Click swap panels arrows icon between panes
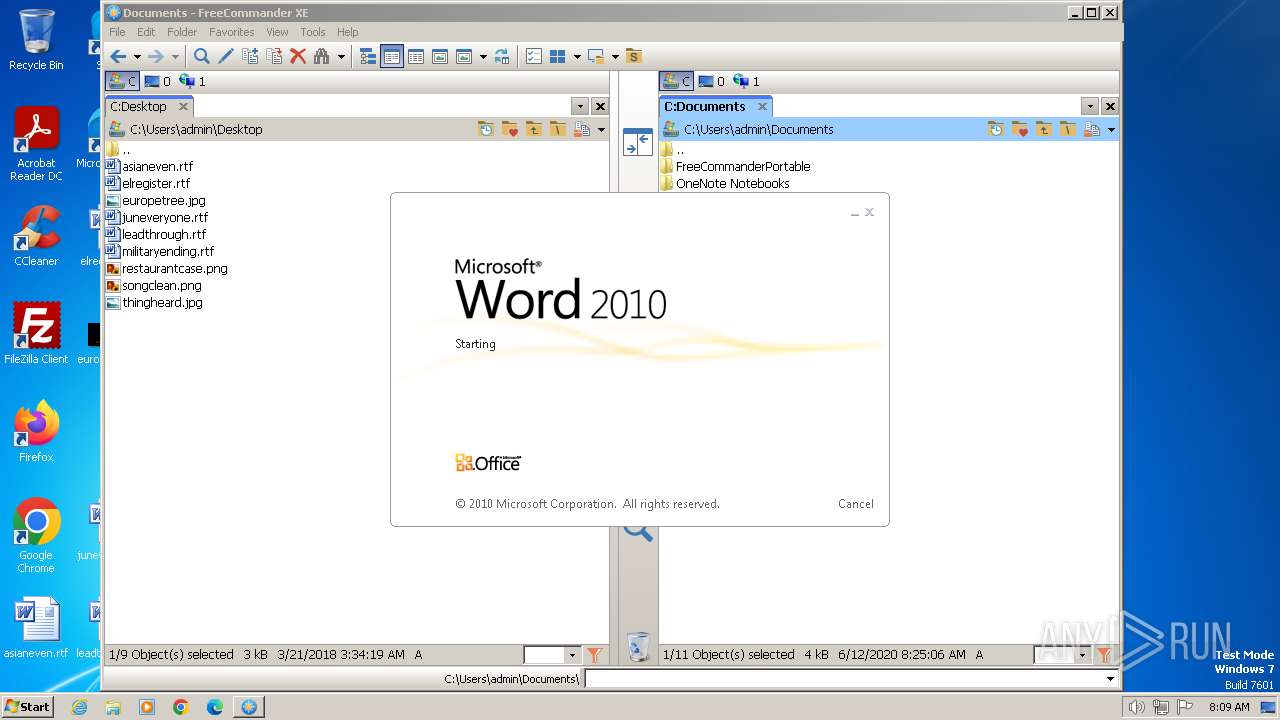Viewport: 1280px width, 720px height. point(637,142)
